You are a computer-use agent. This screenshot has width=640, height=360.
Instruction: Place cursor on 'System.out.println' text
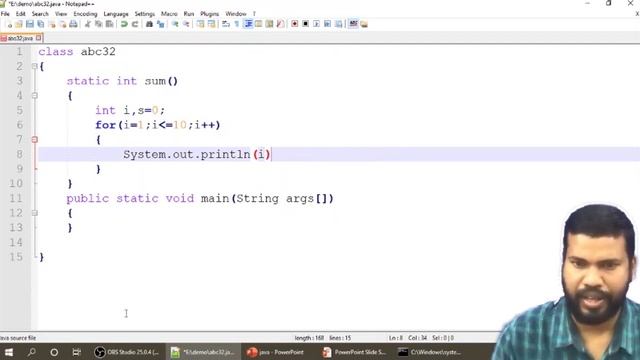(x=187, y=154)
